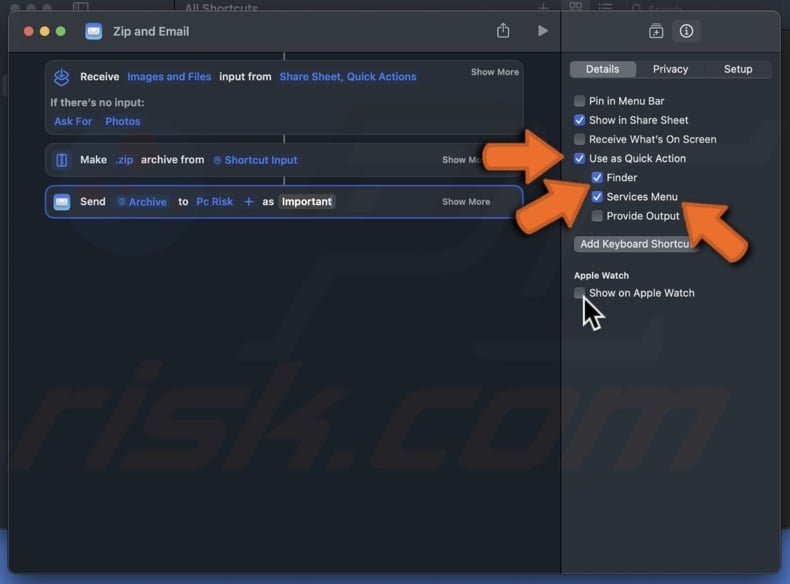Select the Shortcut Input variable
The width and height of the screenshot is (790, 584).
pyautogui.click(x=255, y=160)
